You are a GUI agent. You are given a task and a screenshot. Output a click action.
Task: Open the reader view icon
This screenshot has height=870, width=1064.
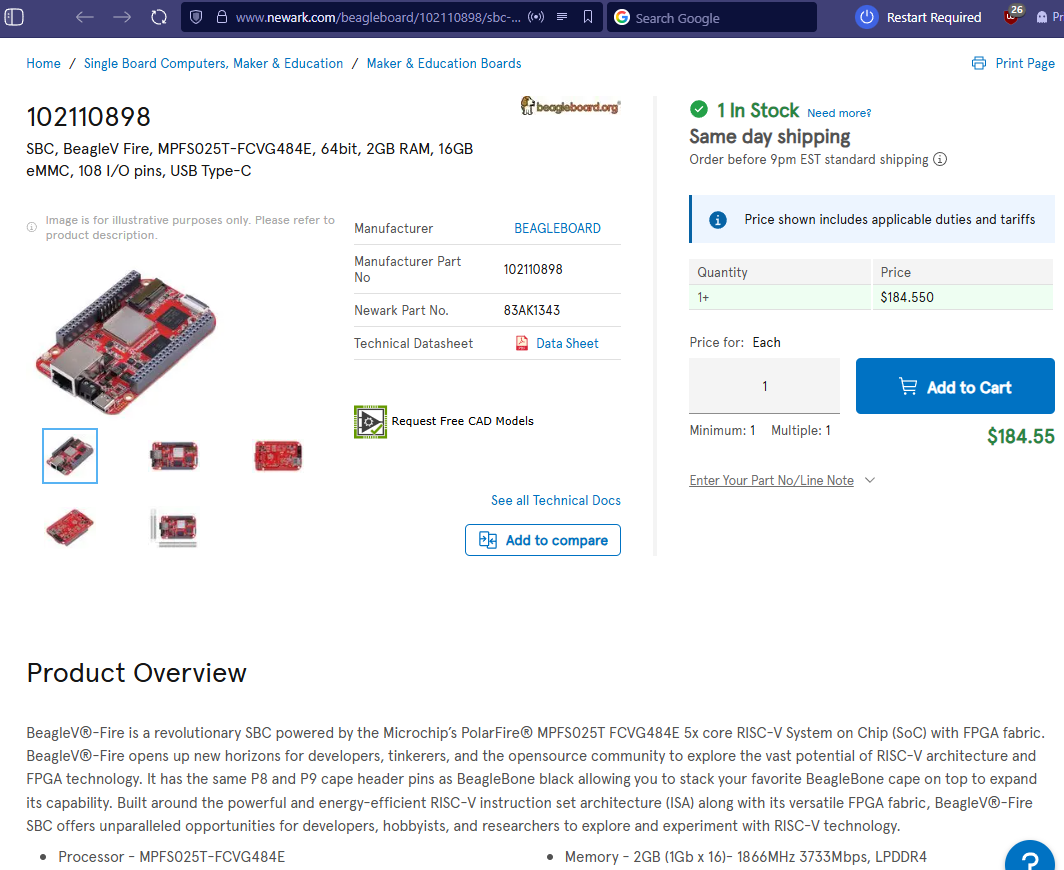tap(562, 17)
